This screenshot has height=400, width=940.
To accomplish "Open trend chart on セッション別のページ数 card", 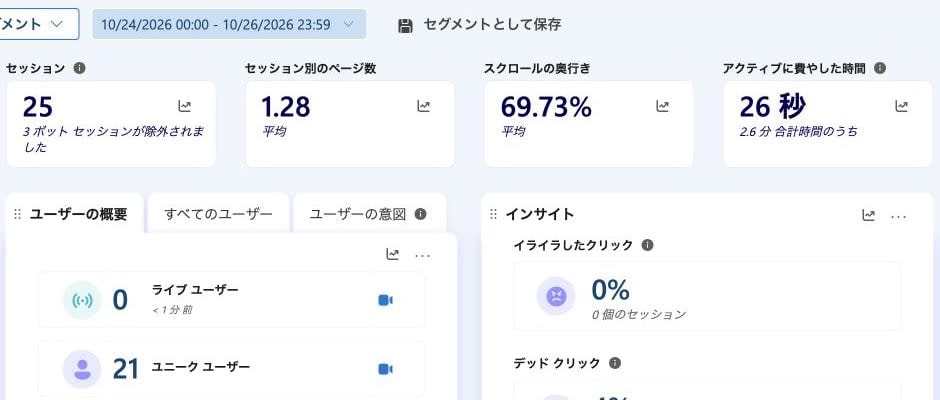I will pos(424,107).
